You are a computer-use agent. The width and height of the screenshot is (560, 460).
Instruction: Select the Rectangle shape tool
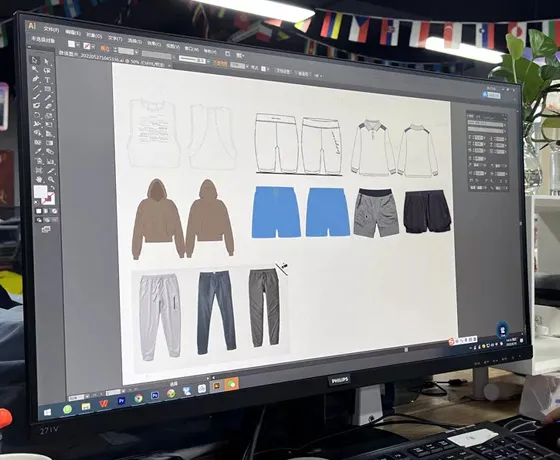(x=48, y=89)
